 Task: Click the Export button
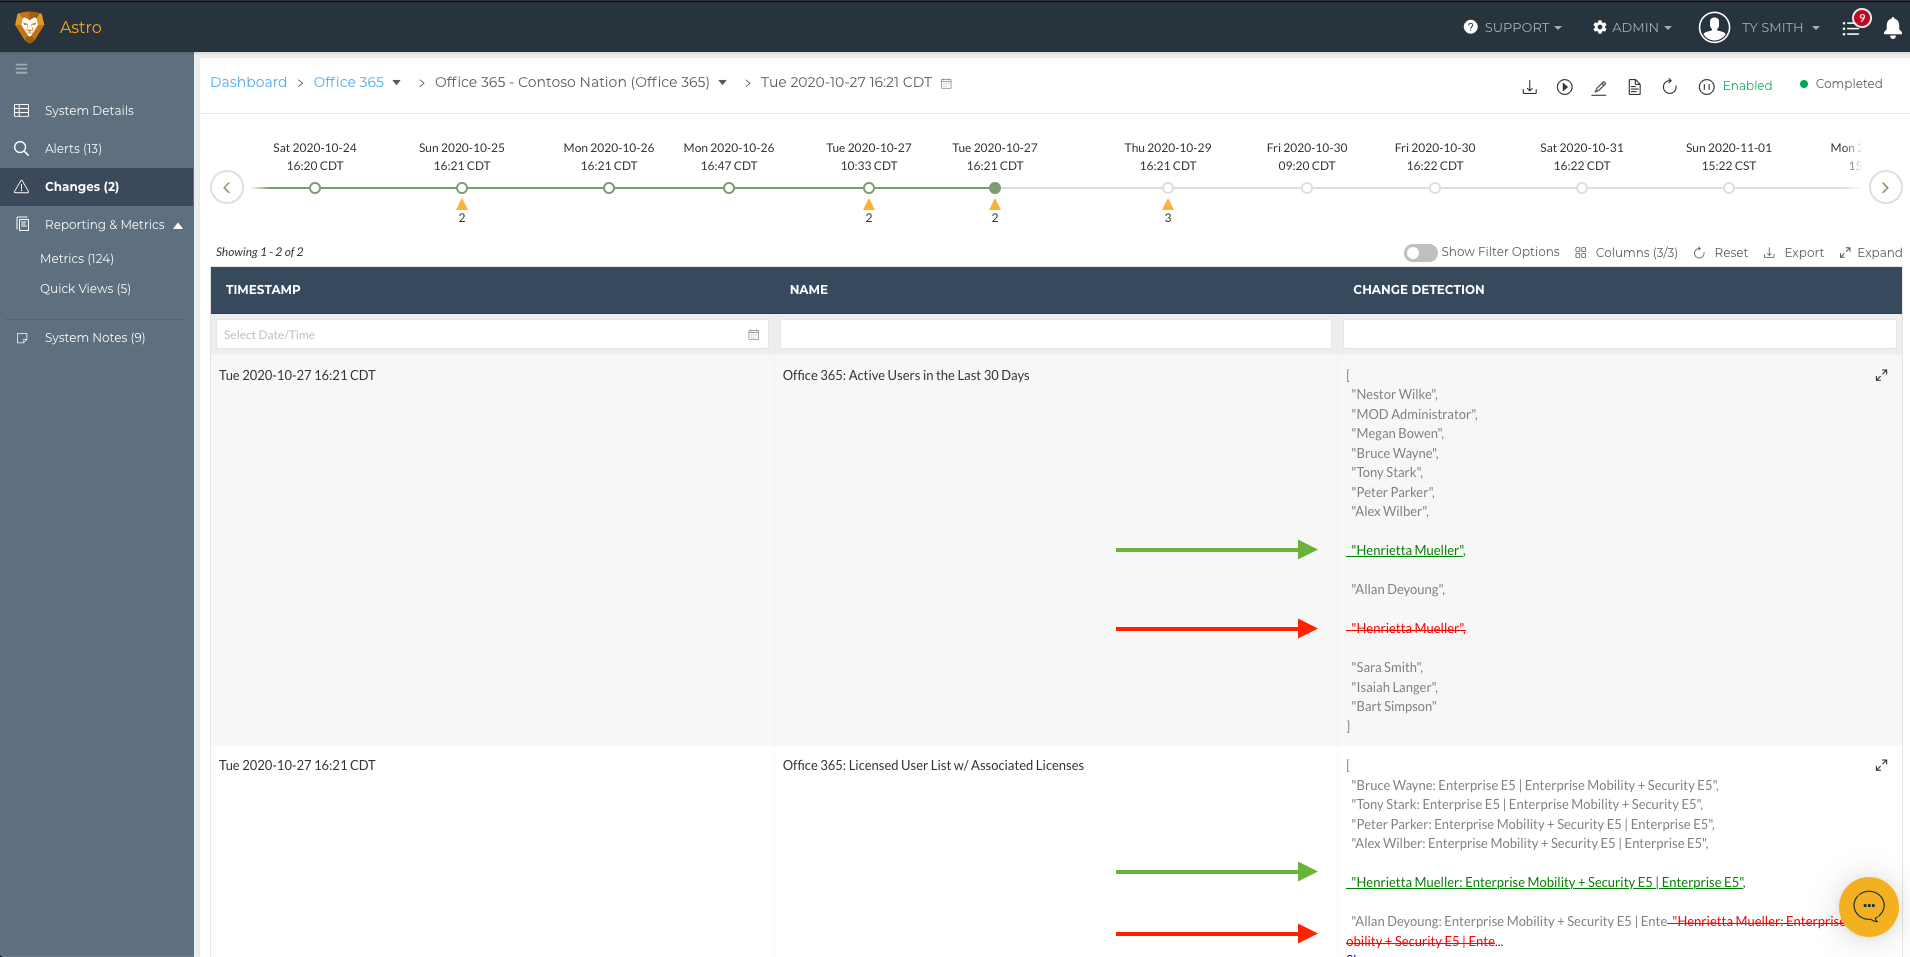pyautogui.click(x=1794, y=253)
